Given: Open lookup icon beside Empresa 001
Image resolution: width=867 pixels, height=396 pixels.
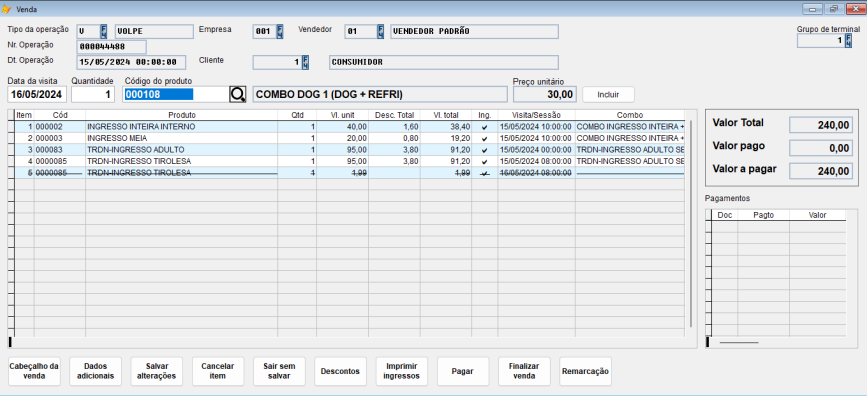Looking at the screenshot, I should click(280, 32).
